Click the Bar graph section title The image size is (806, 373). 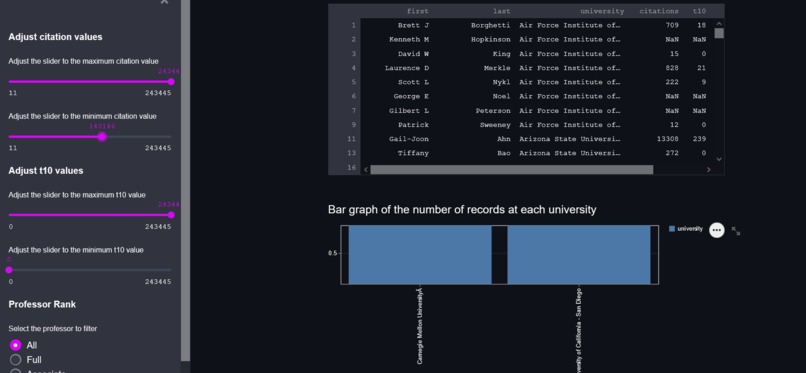(x=462, y=210)
